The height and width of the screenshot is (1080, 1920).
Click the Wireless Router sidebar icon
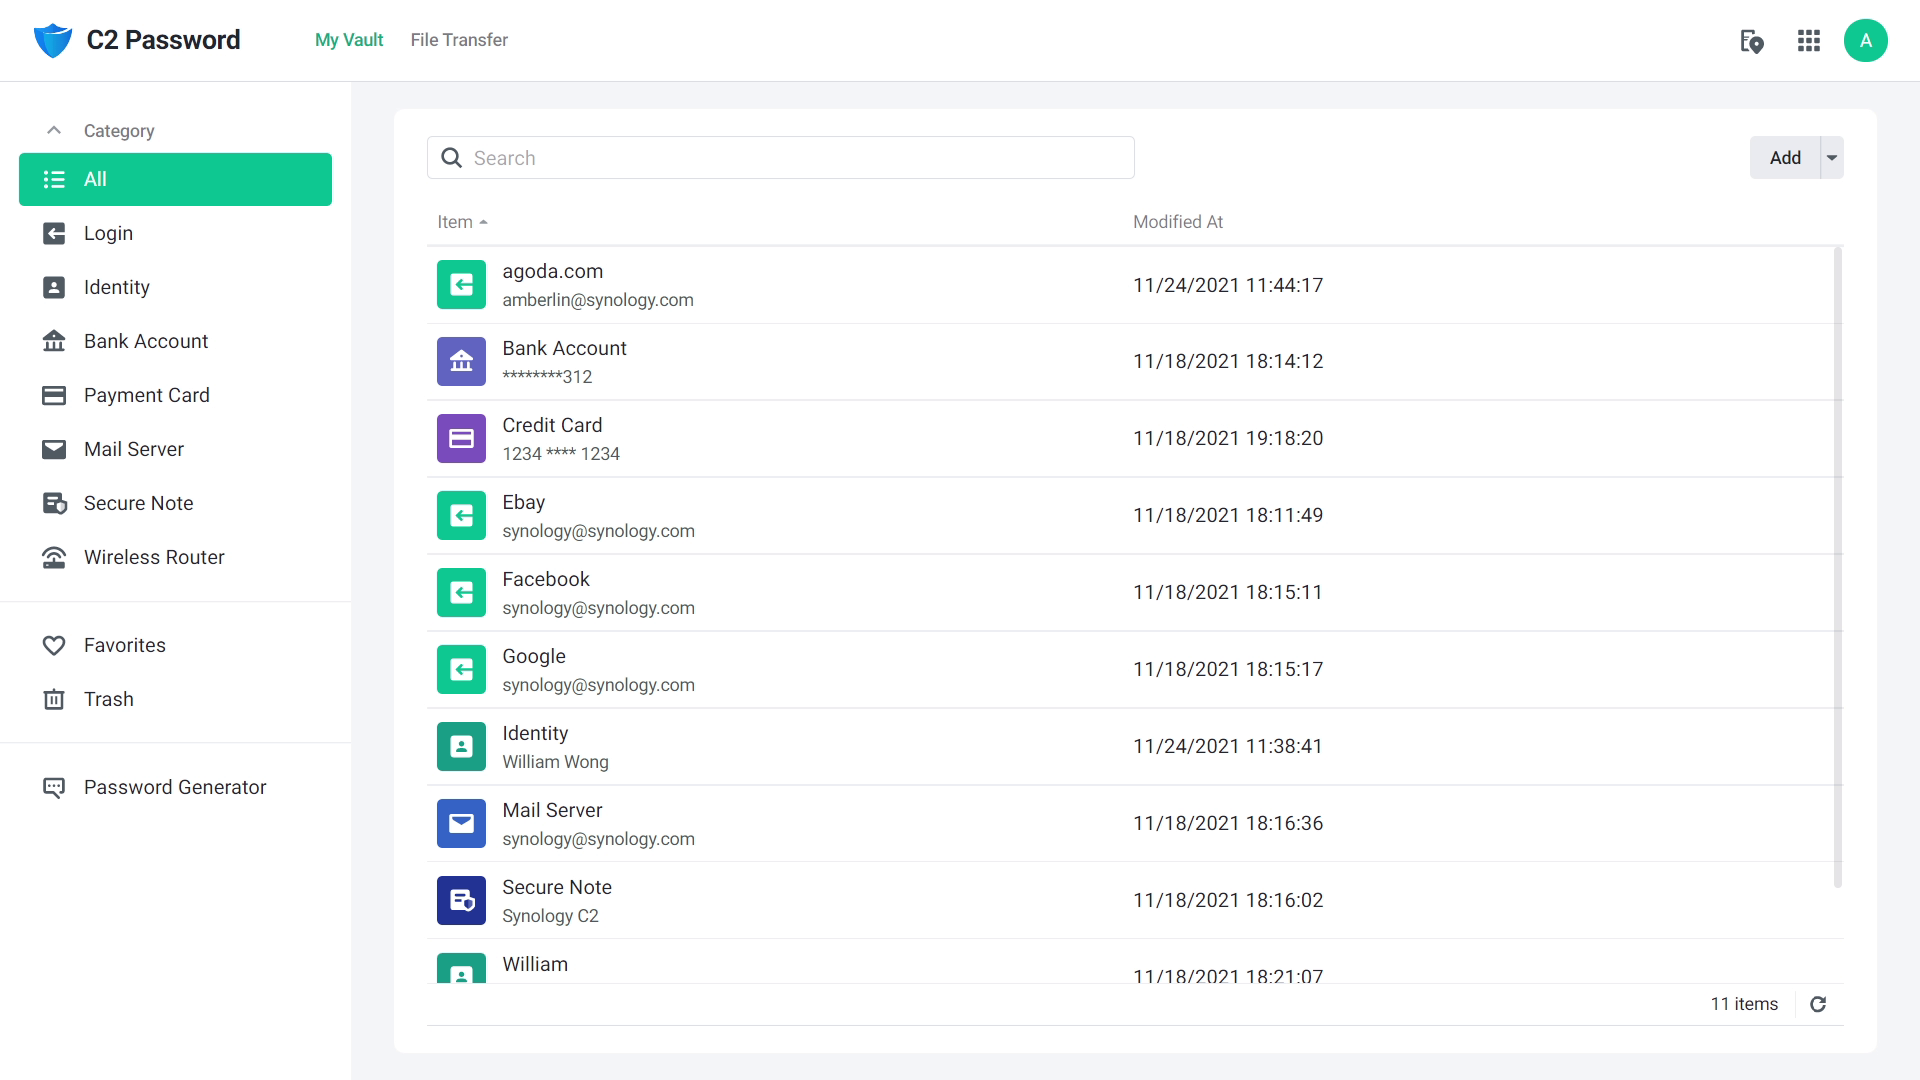[54, 557]
